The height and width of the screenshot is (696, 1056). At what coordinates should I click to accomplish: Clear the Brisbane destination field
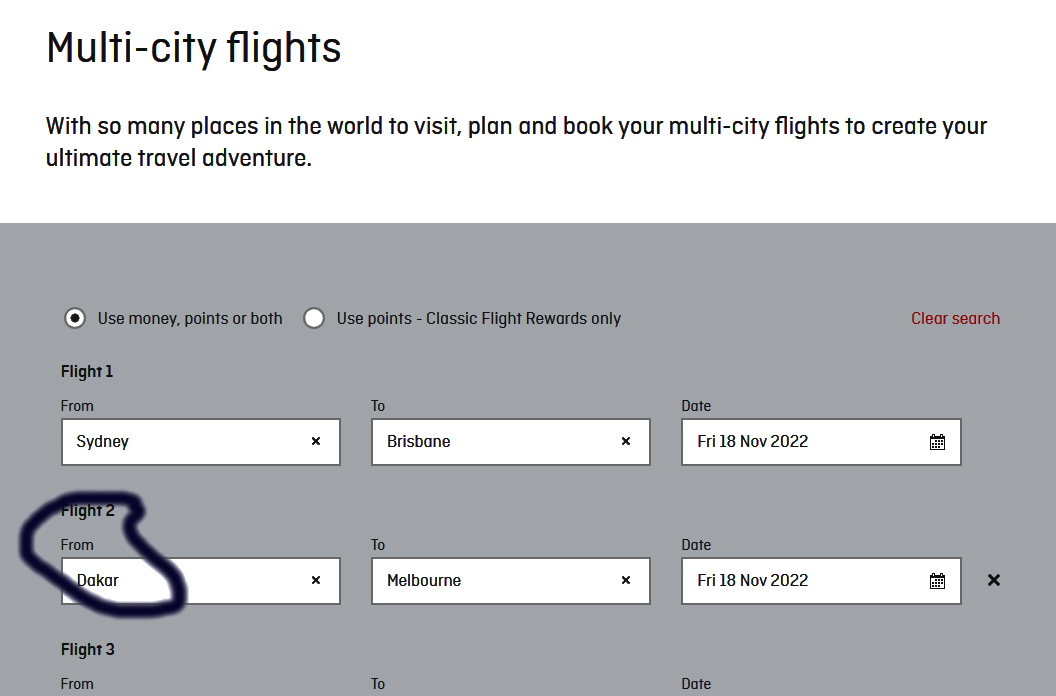[626, 441]
